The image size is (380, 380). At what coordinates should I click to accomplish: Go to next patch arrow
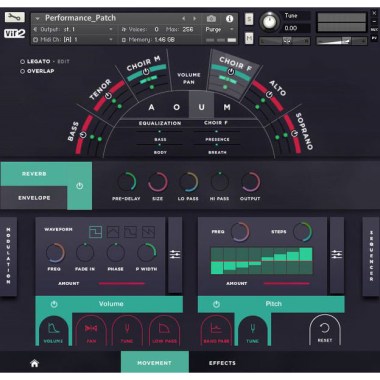(x=195, y=19)
